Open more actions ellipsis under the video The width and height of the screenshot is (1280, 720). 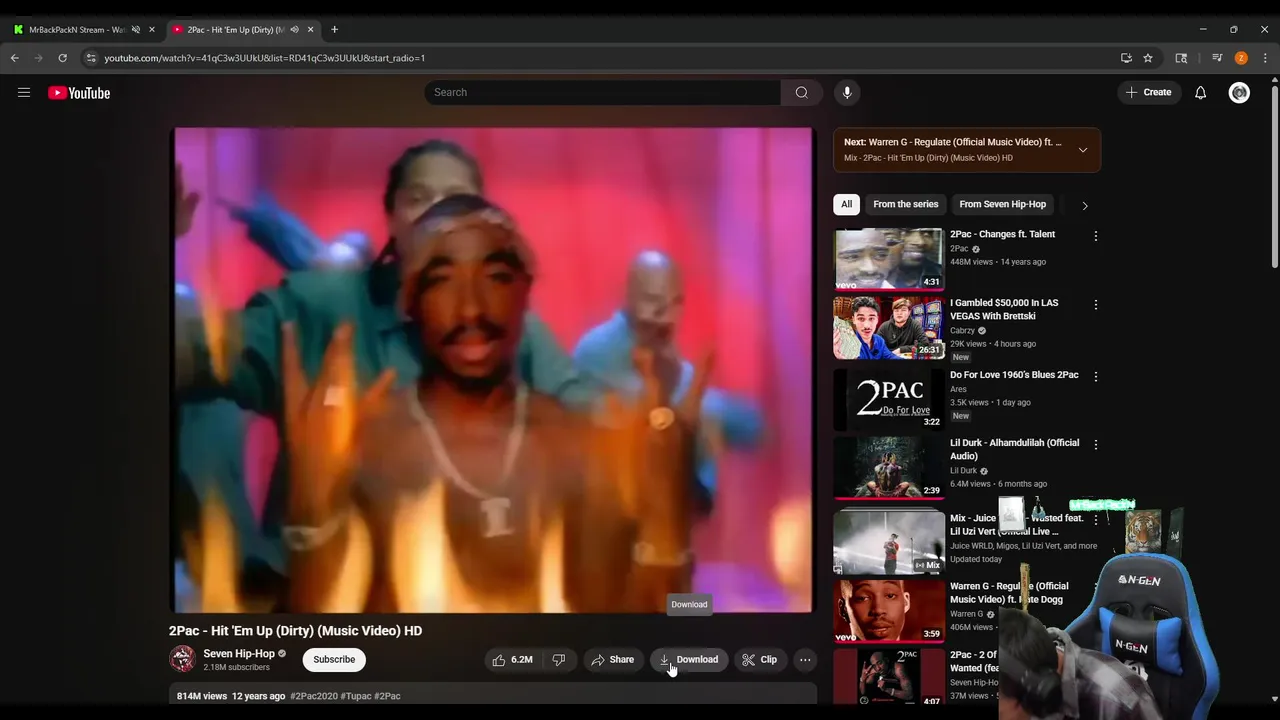pos(805,659)
